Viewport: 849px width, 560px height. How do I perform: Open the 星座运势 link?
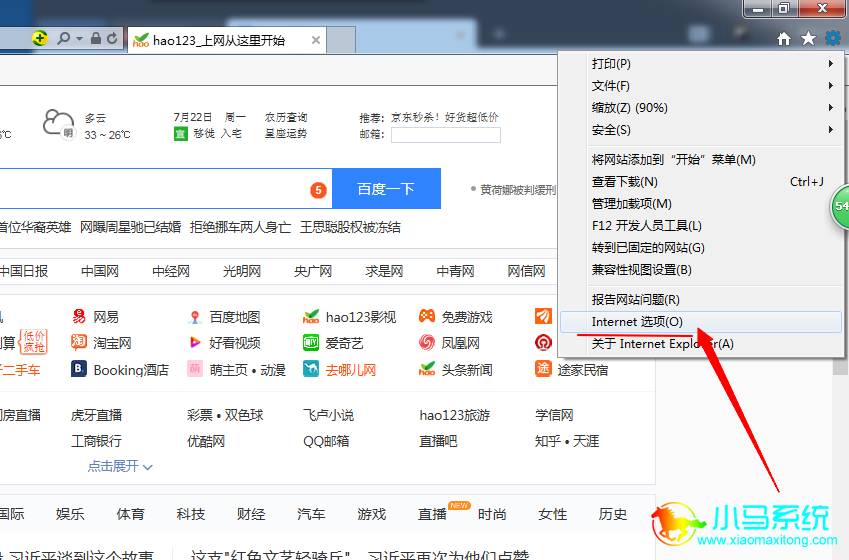285,133
